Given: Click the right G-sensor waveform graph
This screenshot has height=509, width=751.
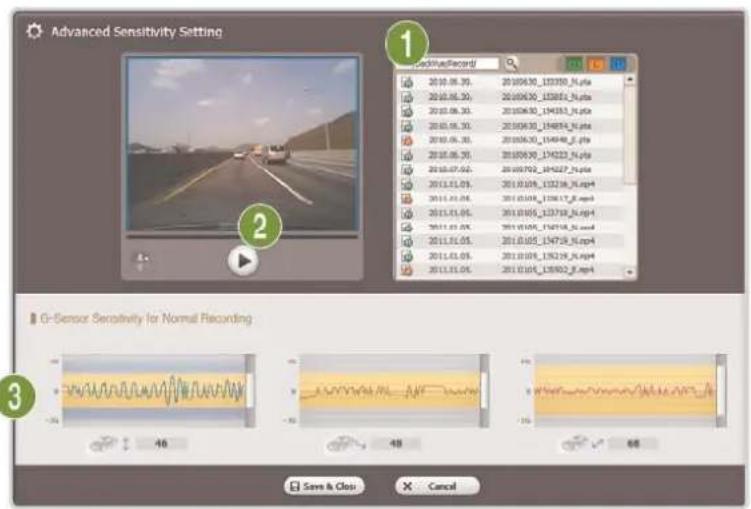Looking at the screenshot, I should tap(625, 391).
